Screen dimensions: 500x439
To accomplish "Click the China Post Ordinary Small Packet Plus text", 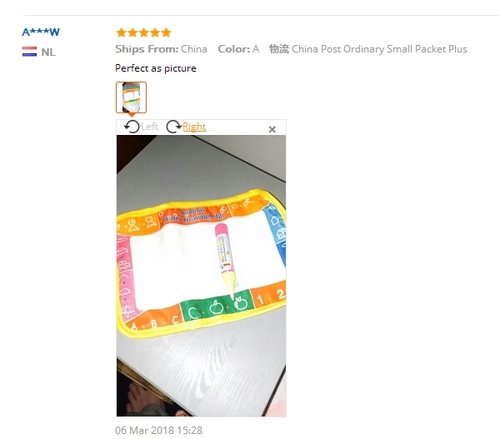I will [379, 49].
